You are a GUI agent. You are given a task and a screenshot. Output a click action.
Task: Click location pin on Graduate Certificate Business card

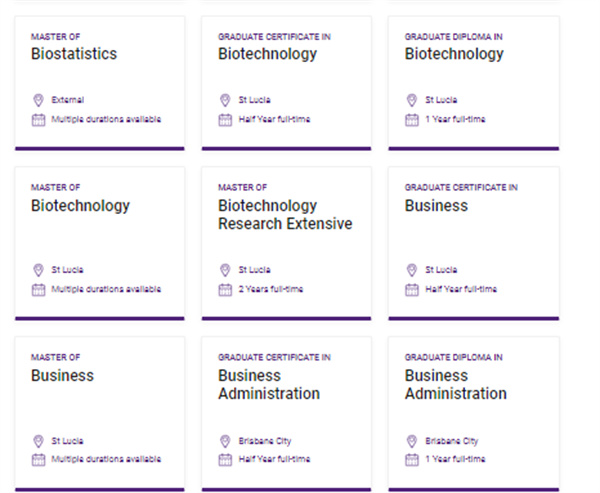411,270
